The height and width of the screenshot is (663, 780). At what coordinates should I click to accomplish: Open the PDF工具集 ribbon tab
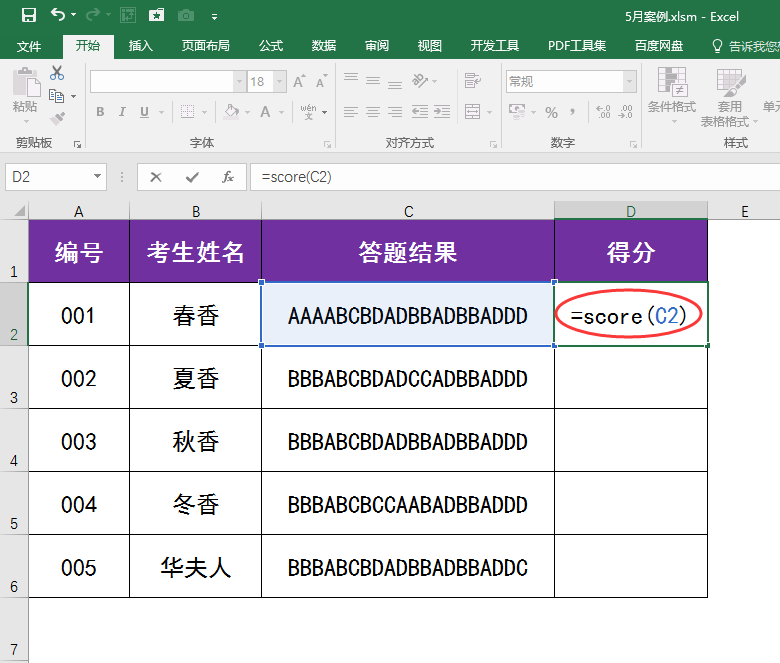click(x=577, y=46)
